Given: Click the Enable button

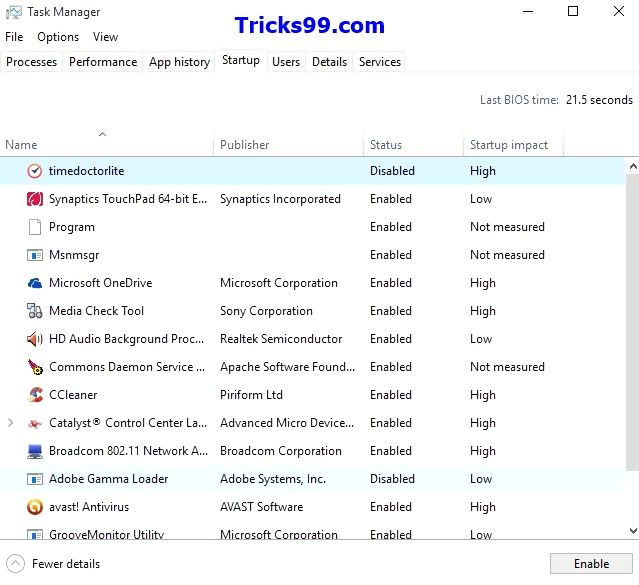Looking at the screenshot, I should click(591, 564).
